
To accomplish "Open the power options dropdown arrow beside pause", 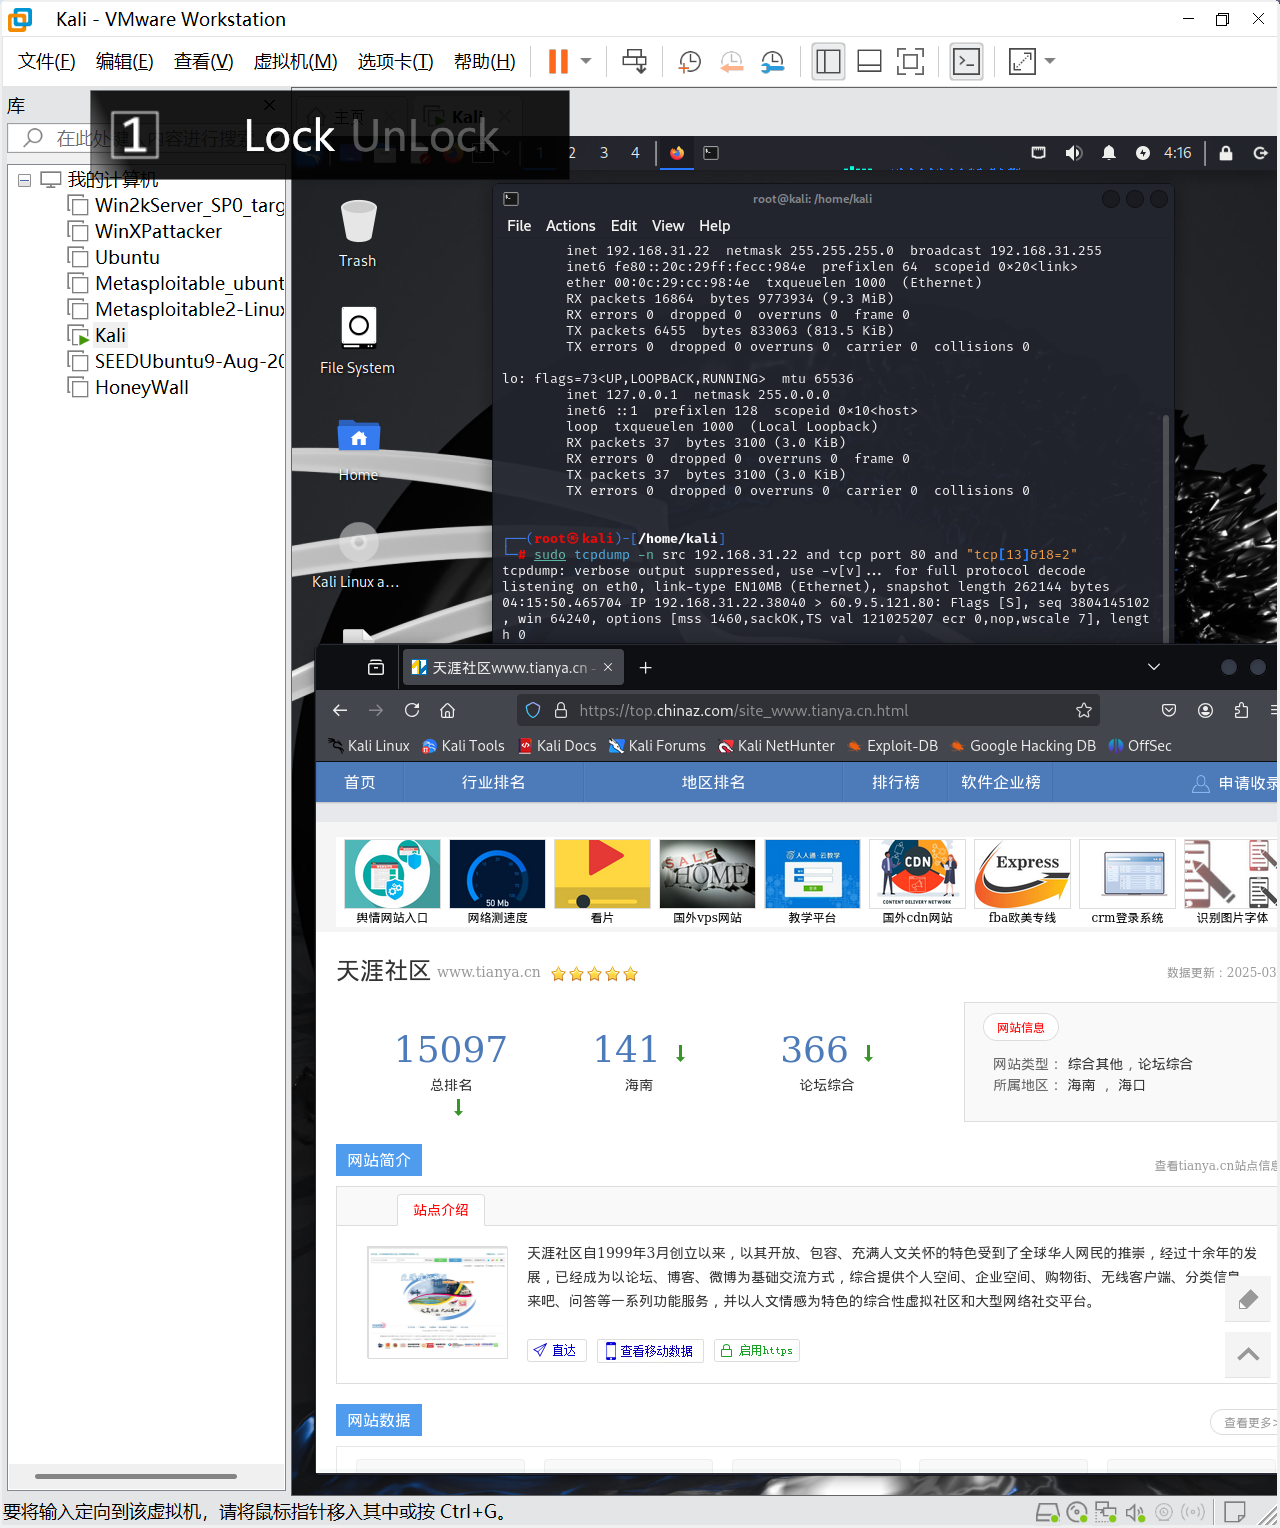I will 586,61.
